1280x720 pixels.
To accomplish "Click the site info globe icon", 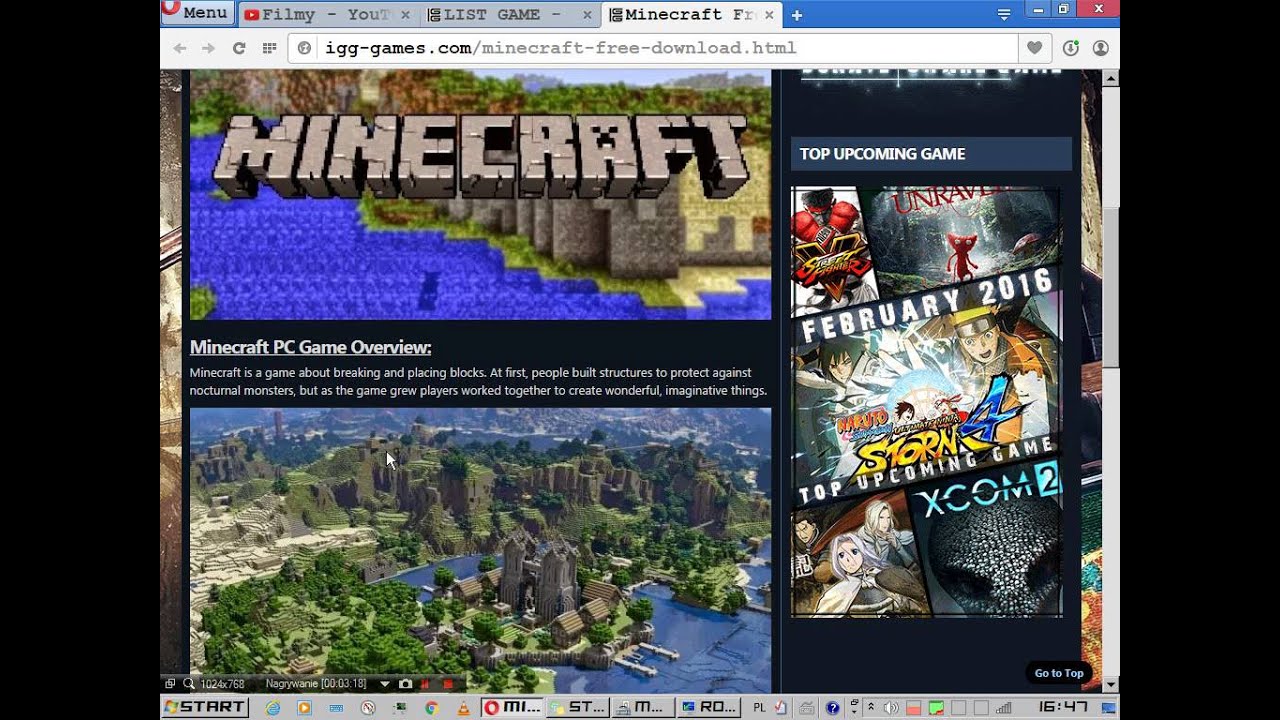I will click(305, 48).
